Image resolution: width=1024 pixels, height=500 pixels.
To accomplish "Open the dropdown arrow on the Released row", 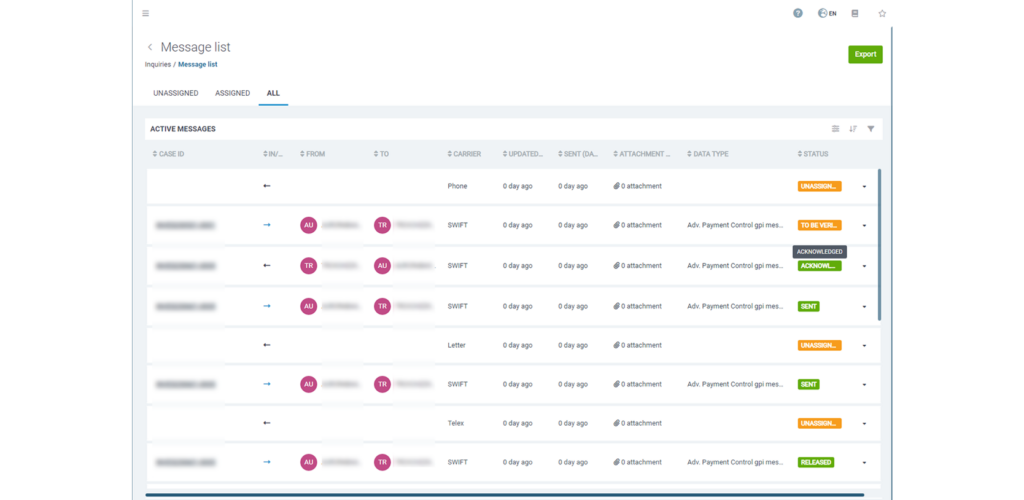I will click(864, 463).
